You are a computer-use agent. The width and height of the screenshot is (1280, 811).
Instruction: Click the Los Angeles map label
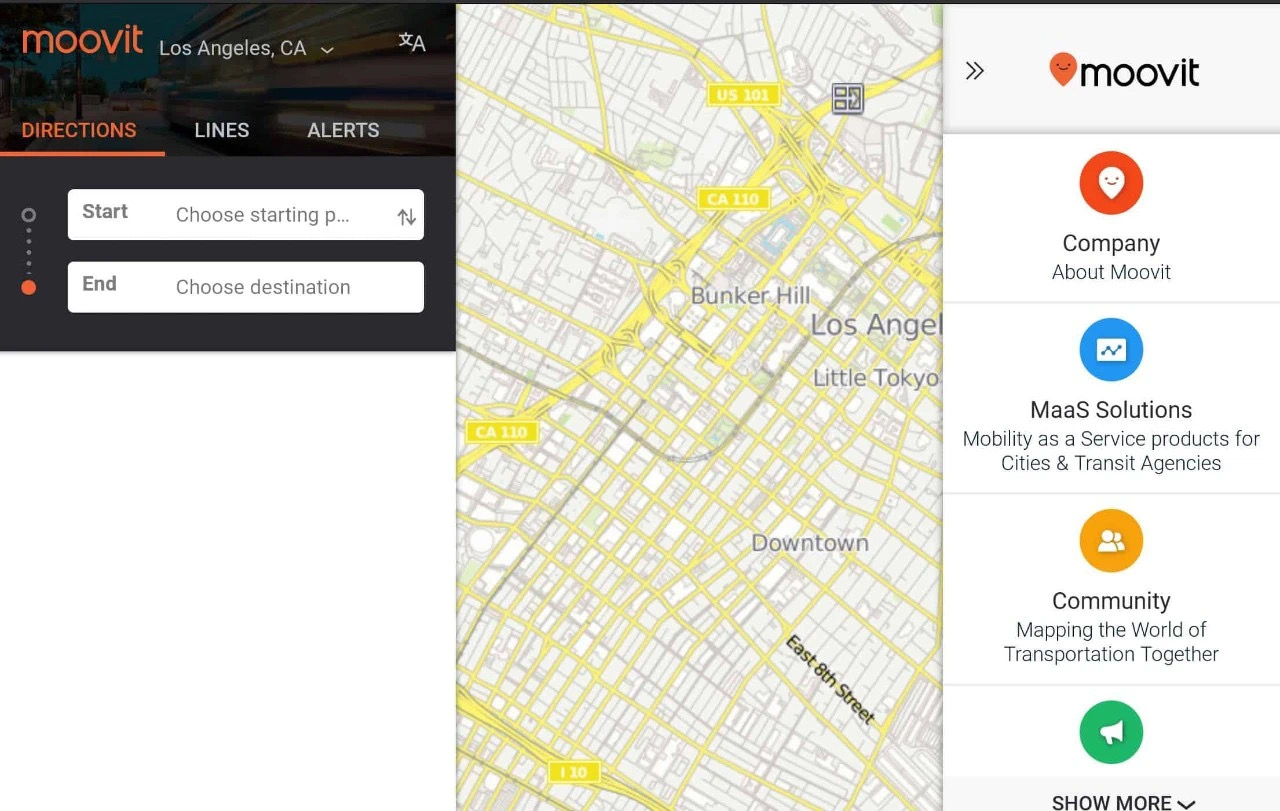[876, 325]
